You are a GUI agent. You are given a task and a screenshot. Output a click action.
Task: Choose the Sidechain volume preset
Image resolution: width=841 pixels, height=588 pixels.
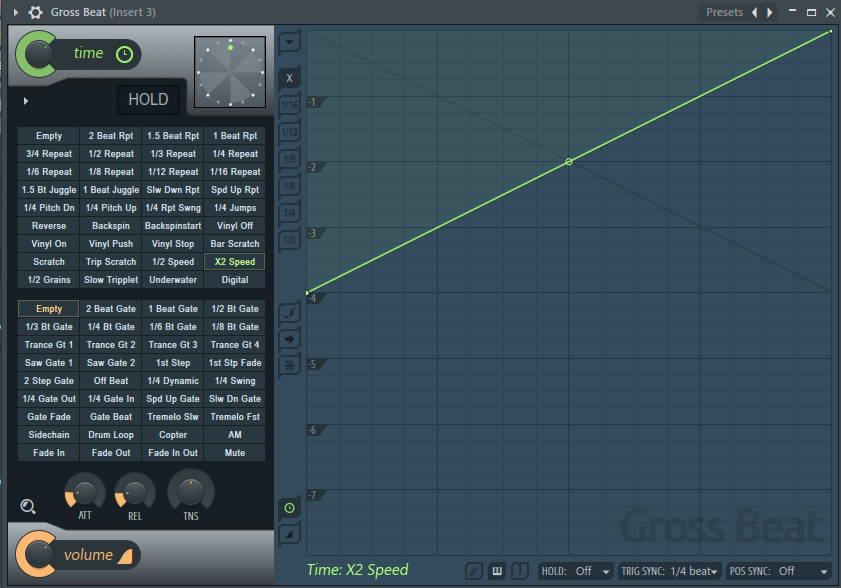(49, 435)
